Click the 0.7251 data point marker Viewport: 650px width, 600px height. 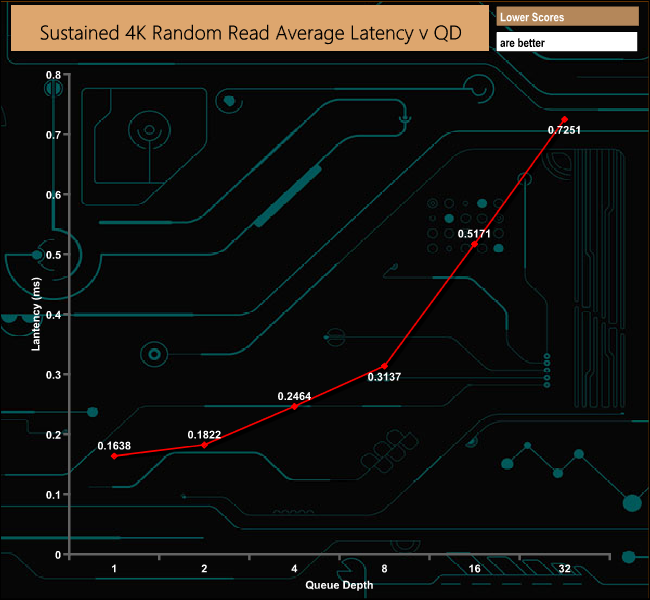click(565, 119)
